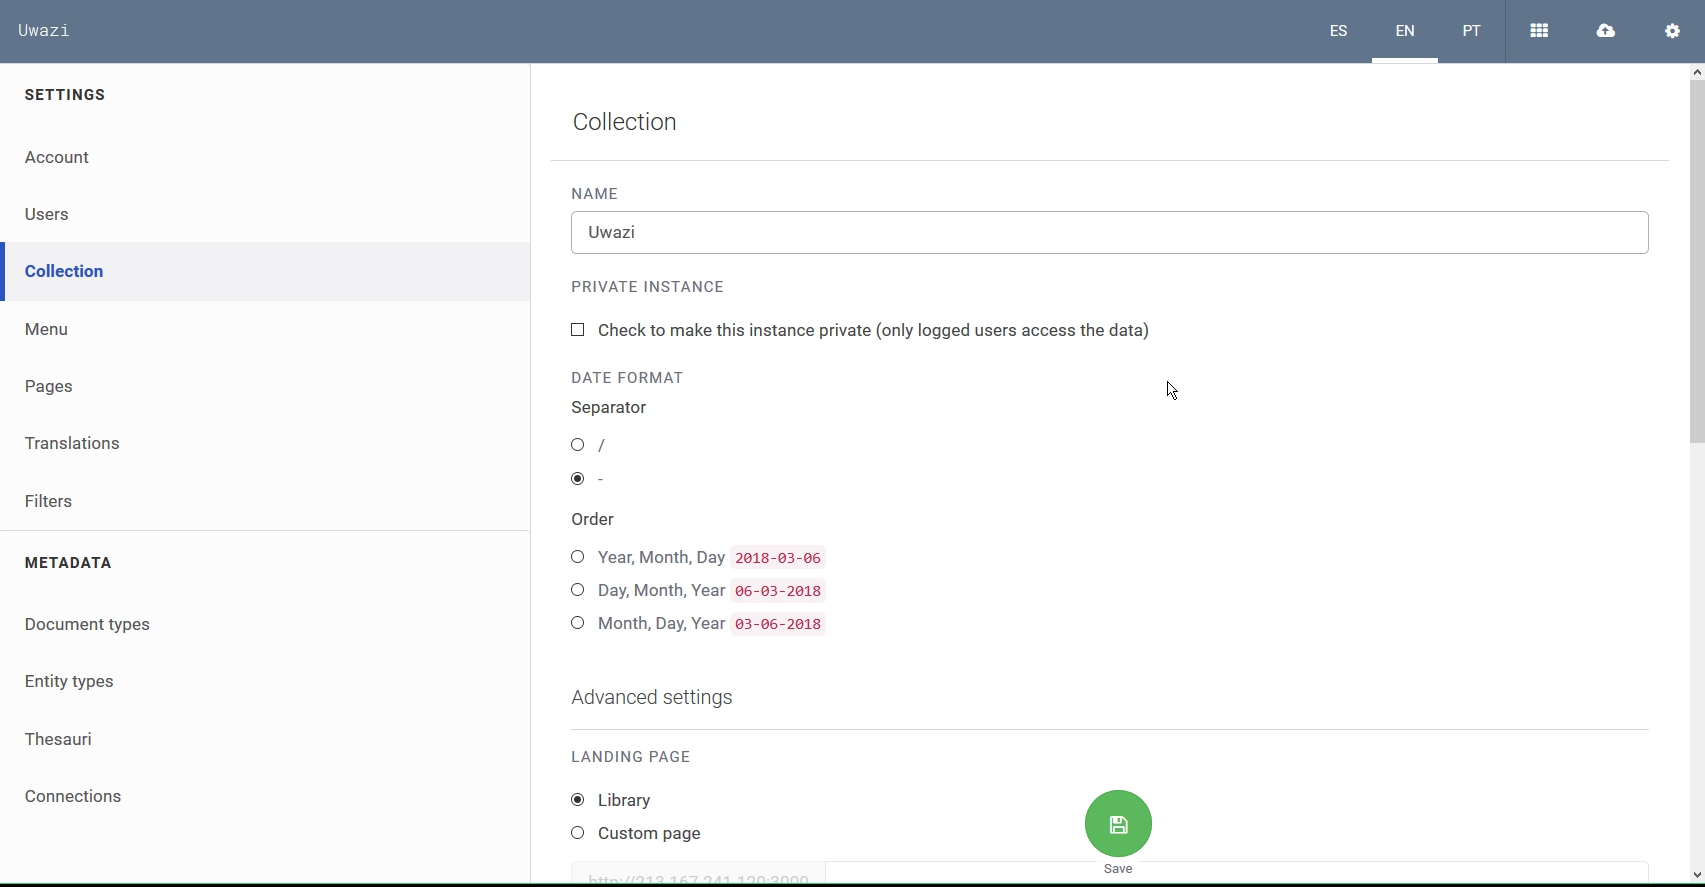Click the collection Name input field
1705x887 pixels.
coord(1109,233)
